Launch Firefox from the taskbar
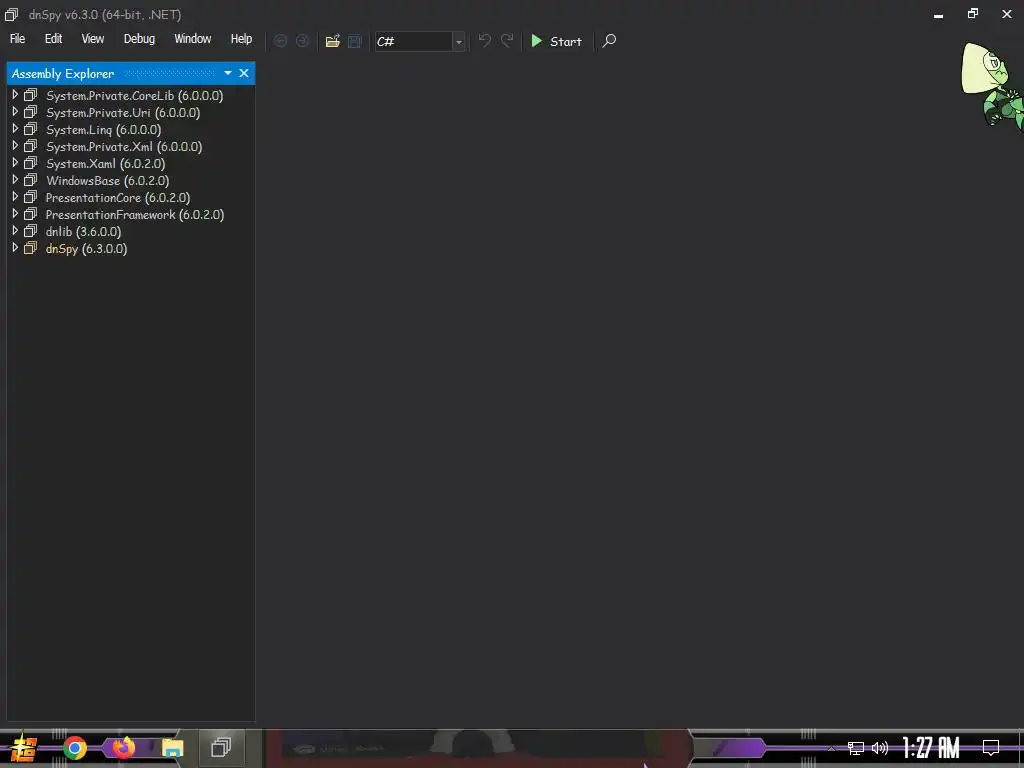This screenshot has height=768, width=1024. (x=123, y=748)
